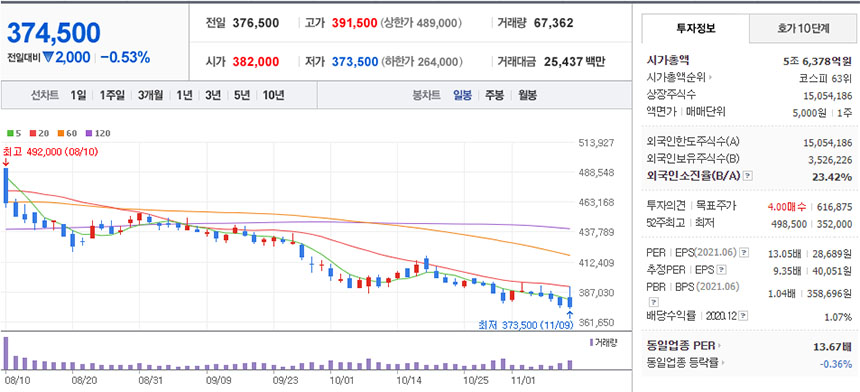The height and width of the screenshot is (392, 860).
Task: Click the 고가 value 391,500
Action: (x=354, y=23)
